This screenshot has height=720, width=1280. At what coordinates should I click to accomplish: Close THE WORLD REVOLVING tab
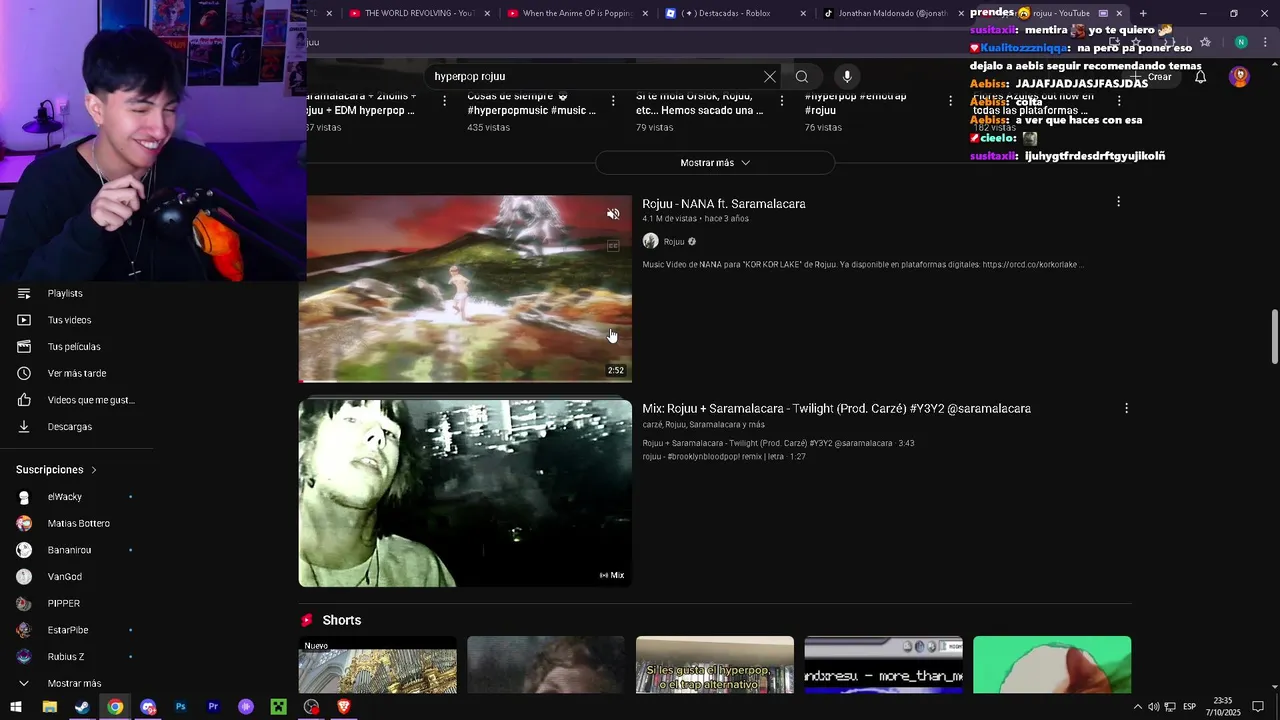pos(488,13)
